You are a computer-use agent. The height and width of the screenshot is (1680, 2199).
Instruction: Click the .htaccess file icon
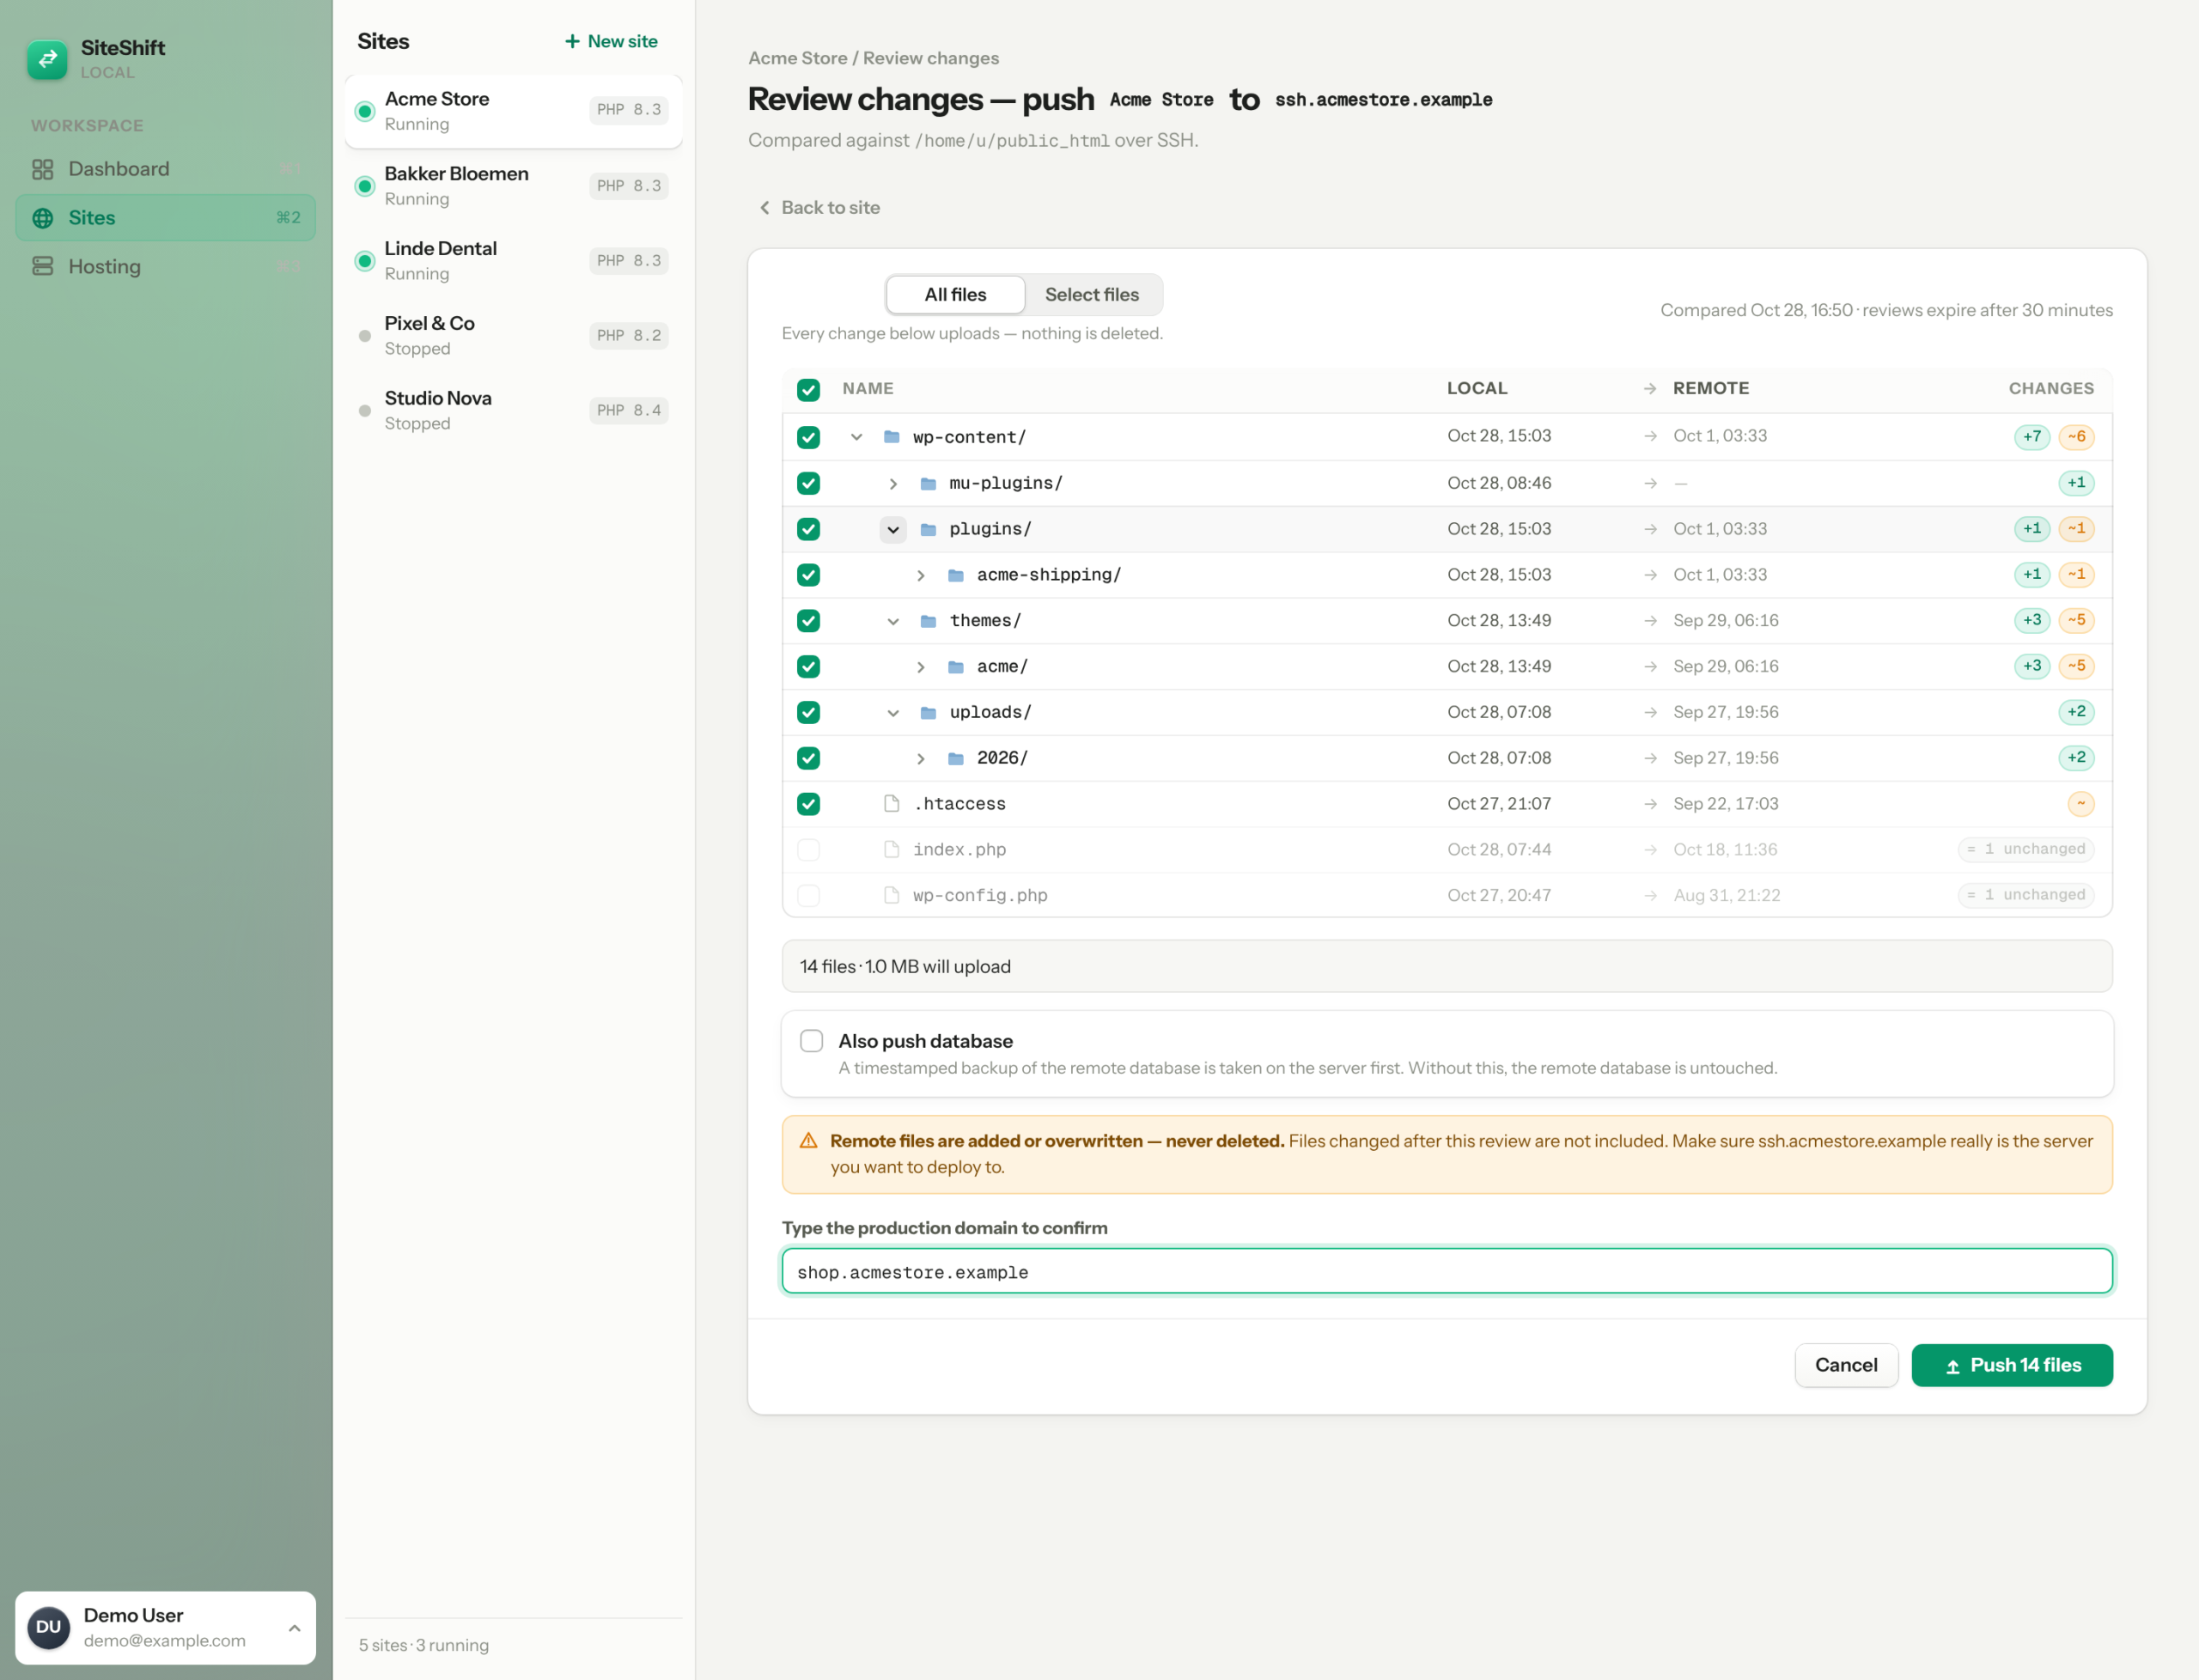[891, 804]
